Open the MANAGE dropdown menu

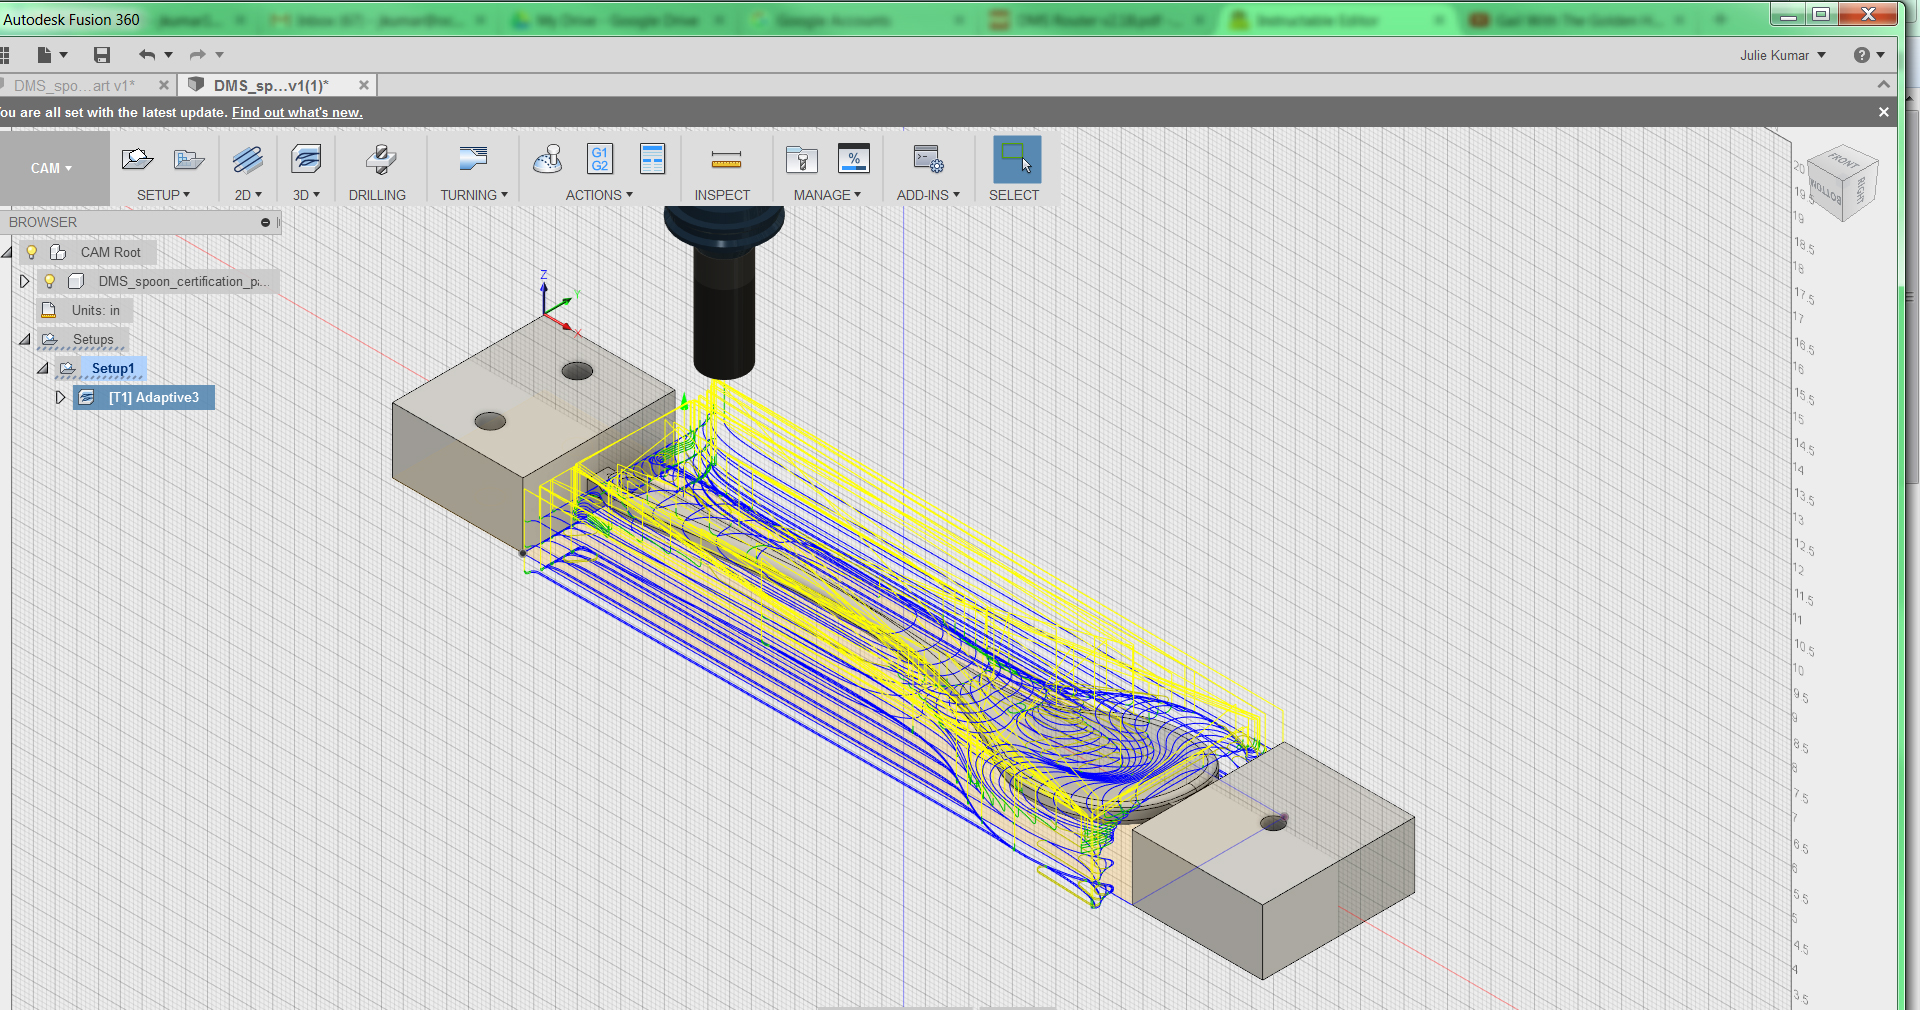827,195
